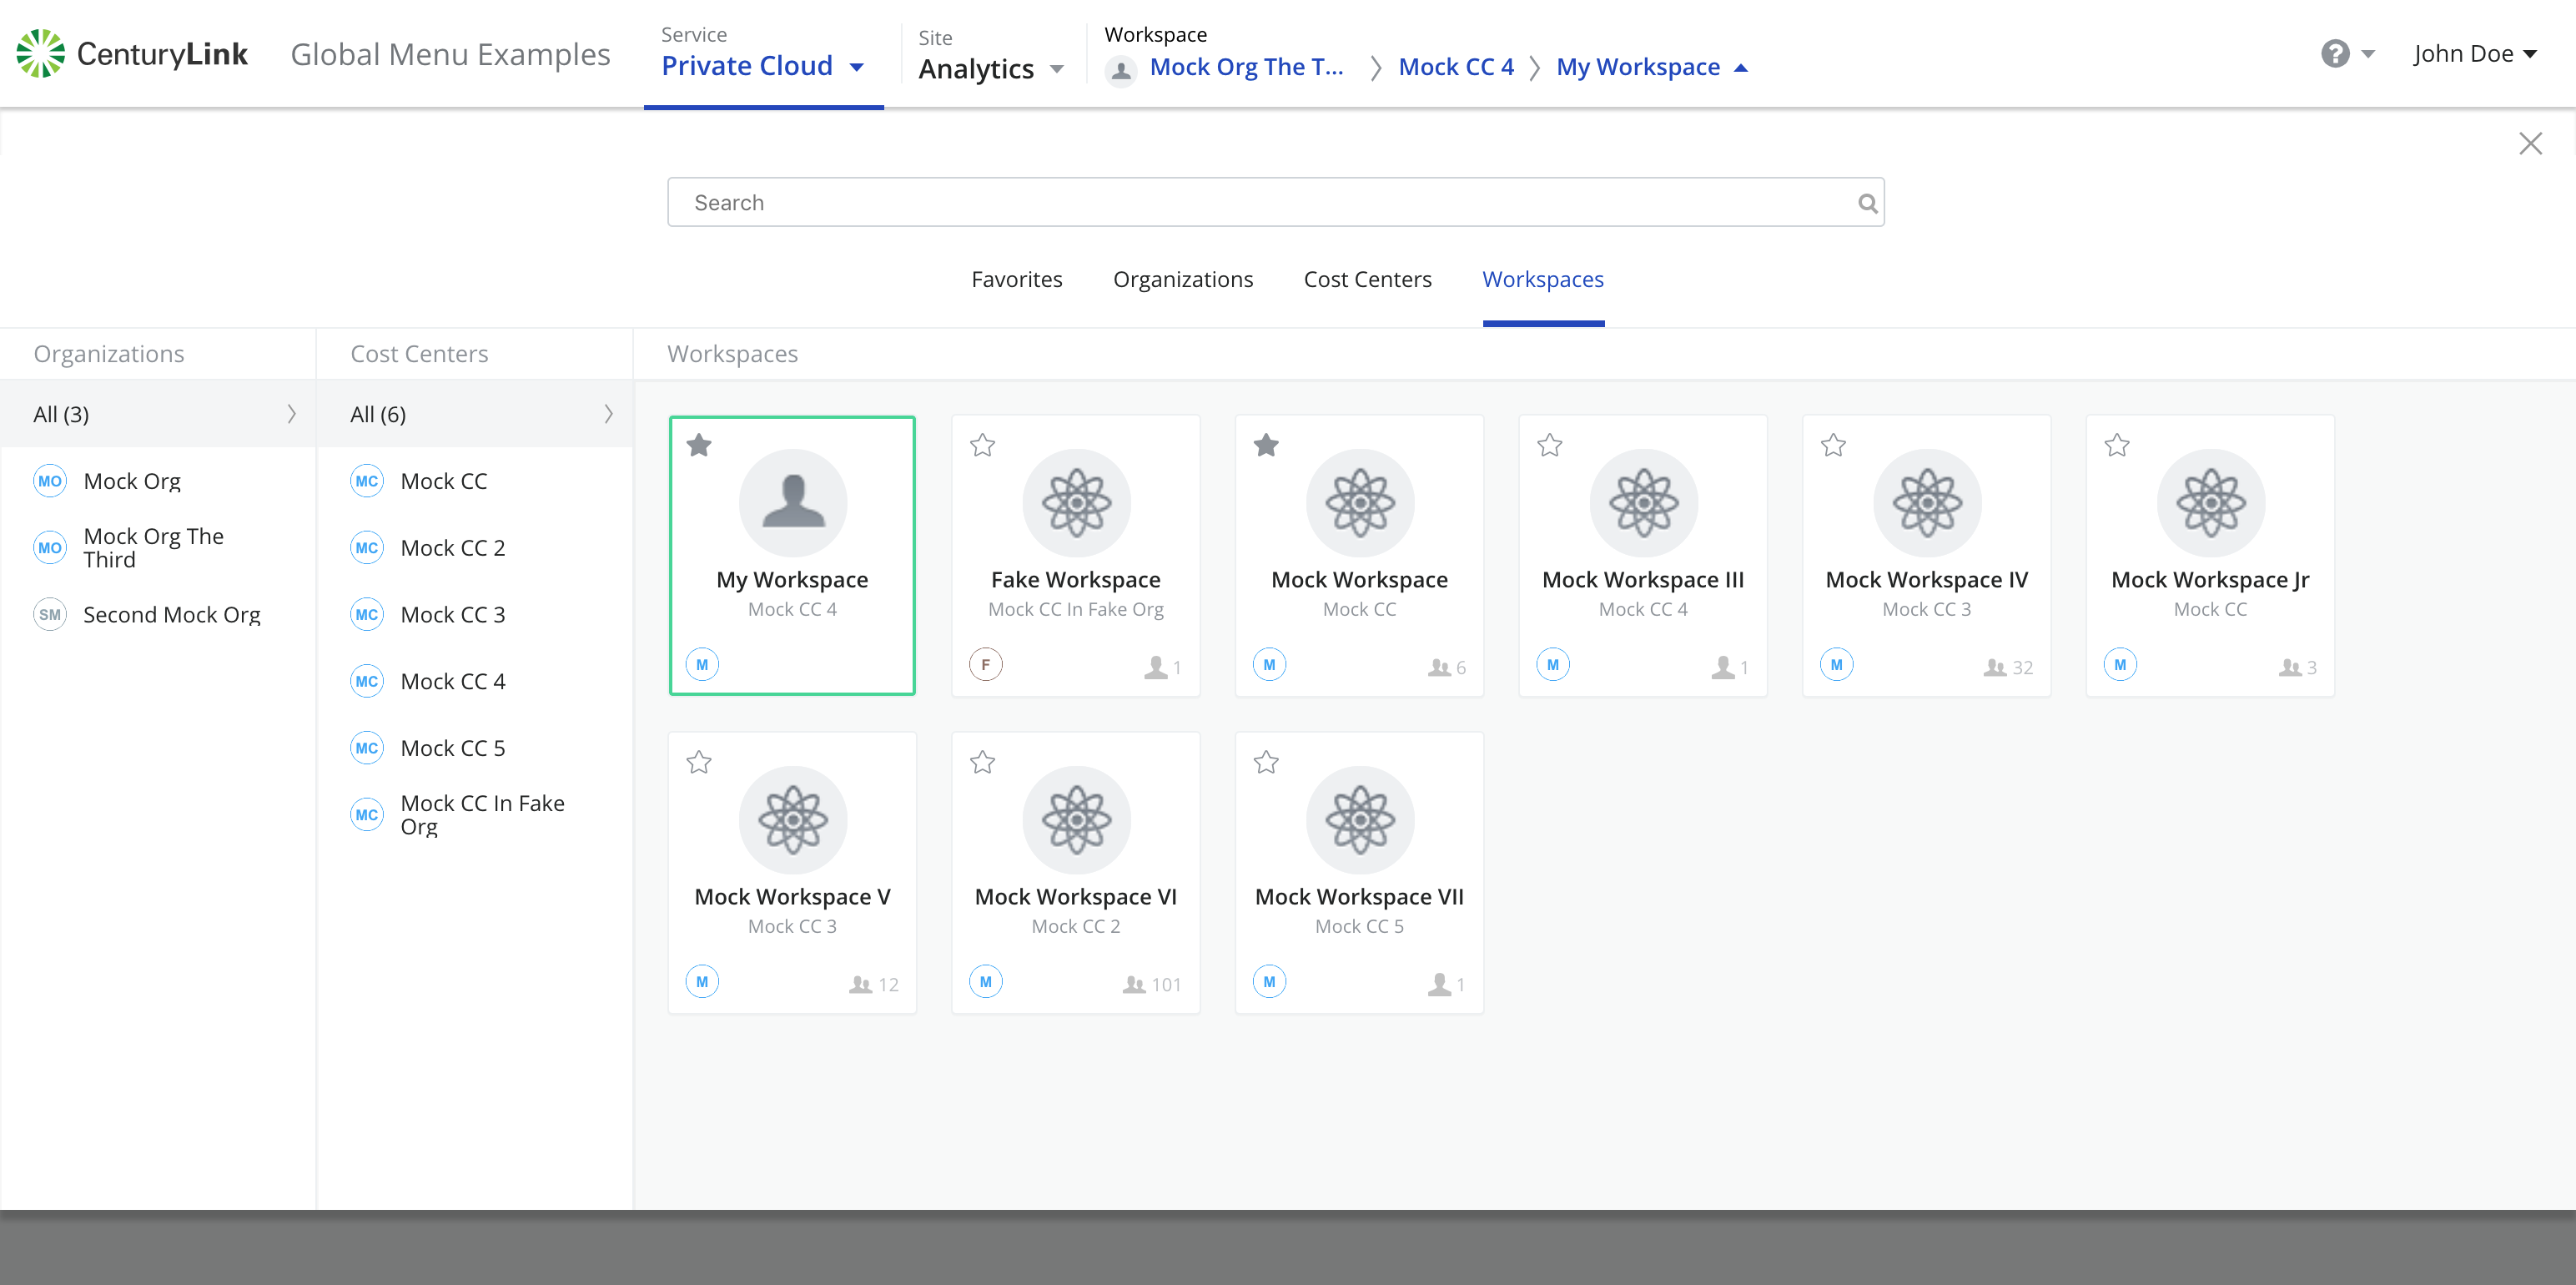Click the F badge on Fake Workspace card
The height and width of the screenshot is (1285, 2576).
click(x=985, y=664)
